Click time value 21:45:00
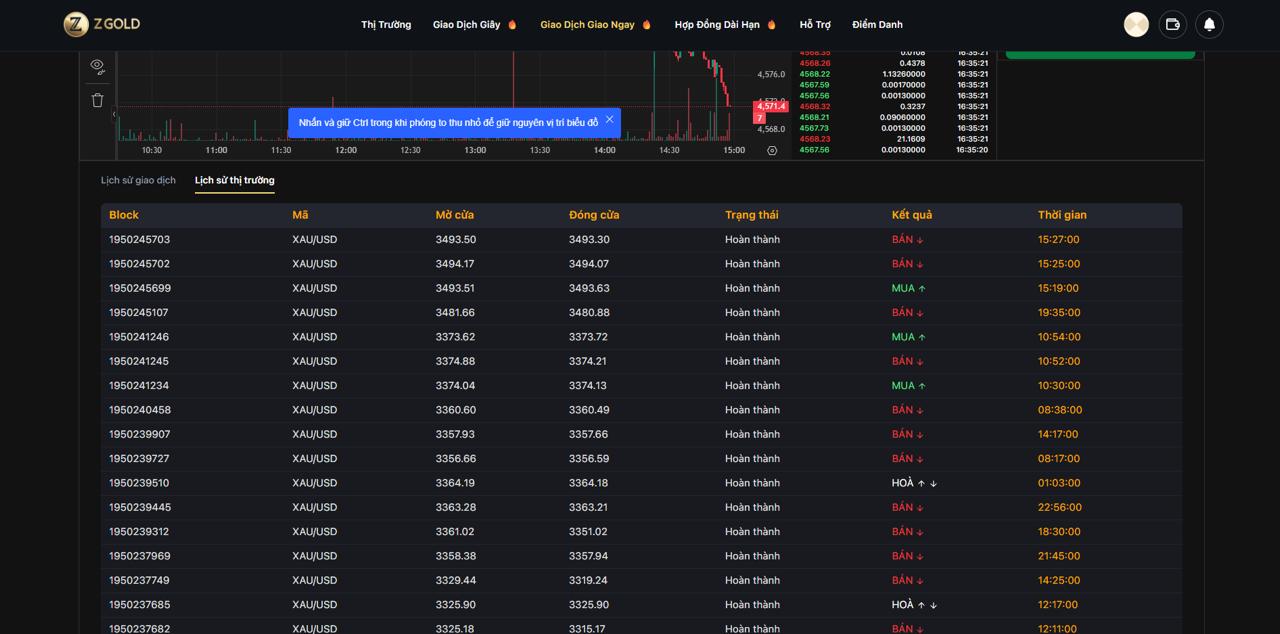Screen dimensions: 1280x634 (1059, 556)
